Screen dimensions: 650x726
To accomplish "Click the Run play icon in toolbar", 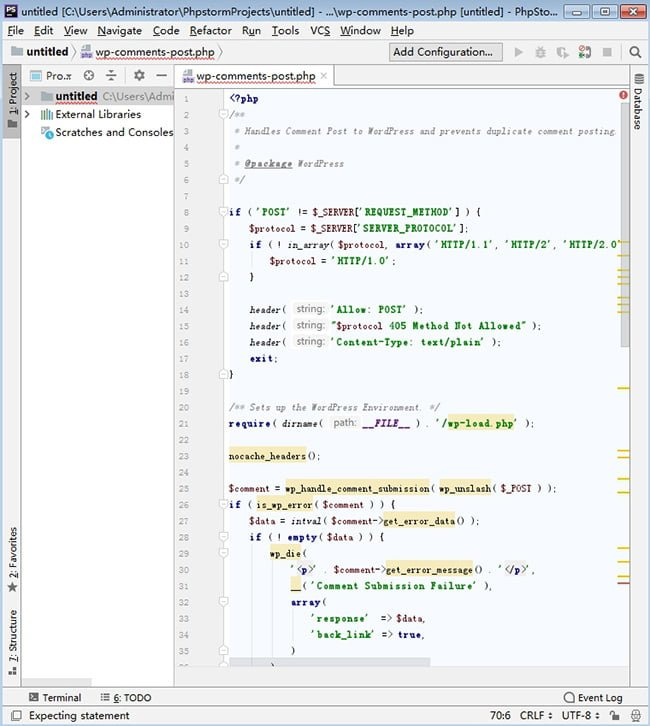I will pos(519,52).
